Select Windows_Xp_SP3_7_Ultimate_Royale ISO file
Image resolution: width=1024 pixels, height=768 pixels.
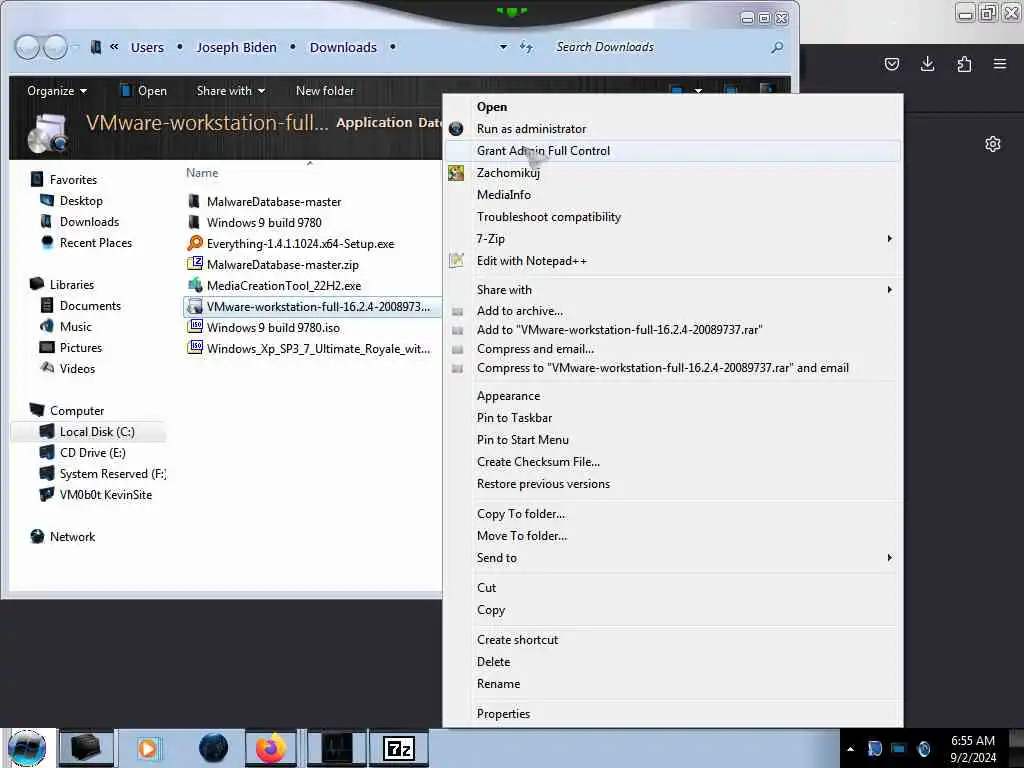309,349
